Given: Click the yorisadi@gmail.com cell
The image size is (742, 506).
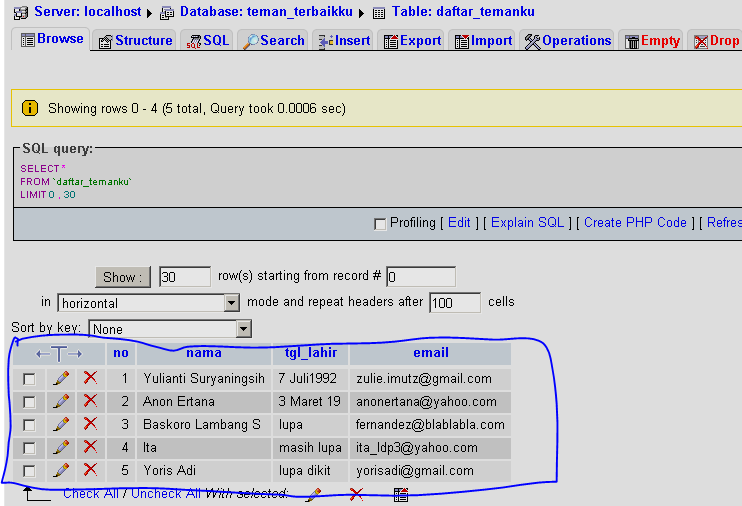Looking at the screenshot, I should click(430, 470).
